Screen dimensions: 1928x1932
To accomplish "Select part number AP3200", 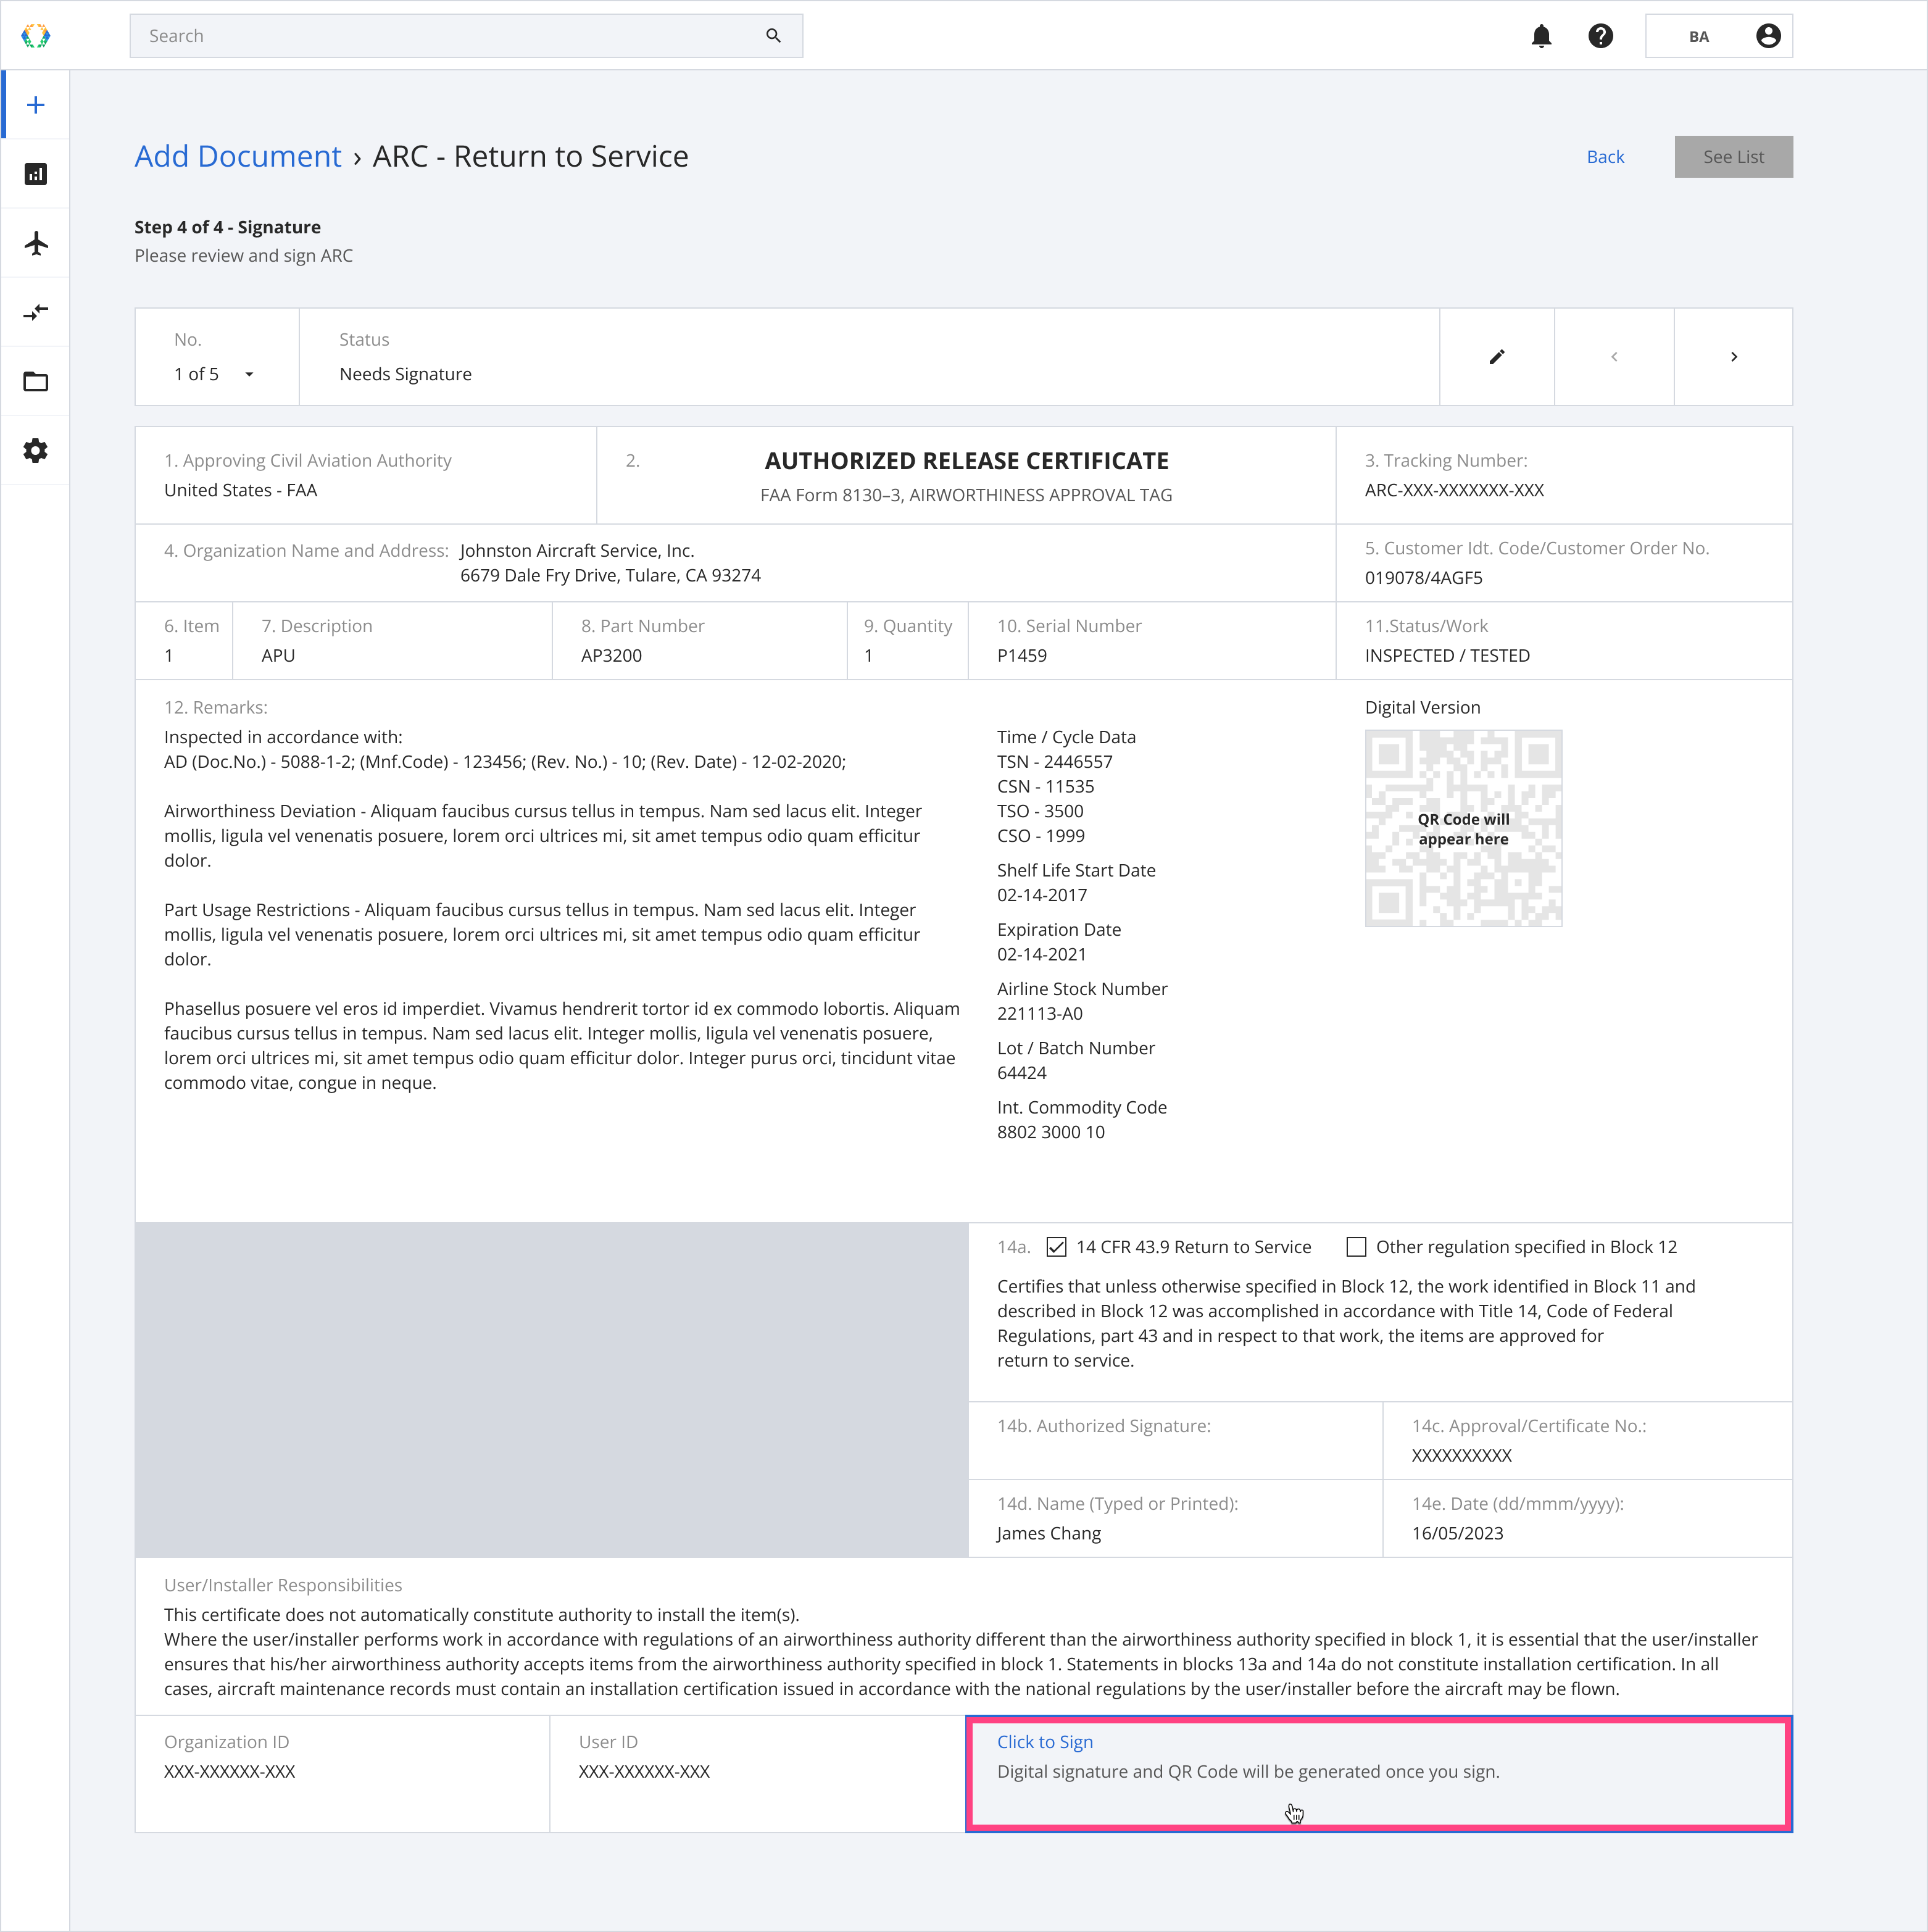I will (611, 656).
